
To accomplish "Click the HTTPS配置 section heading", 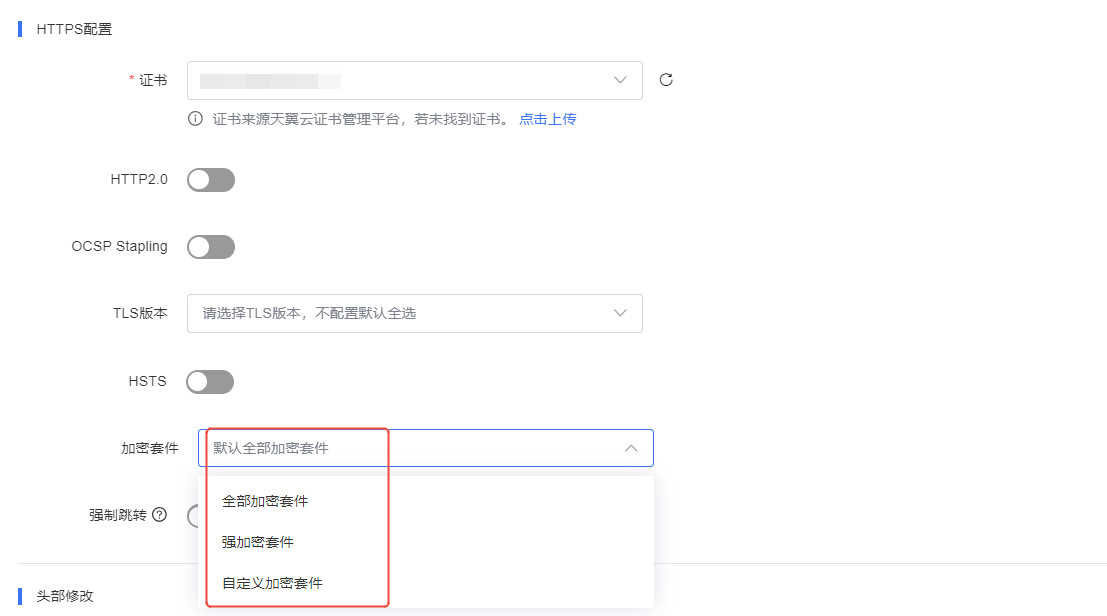I will click(74, 29).
